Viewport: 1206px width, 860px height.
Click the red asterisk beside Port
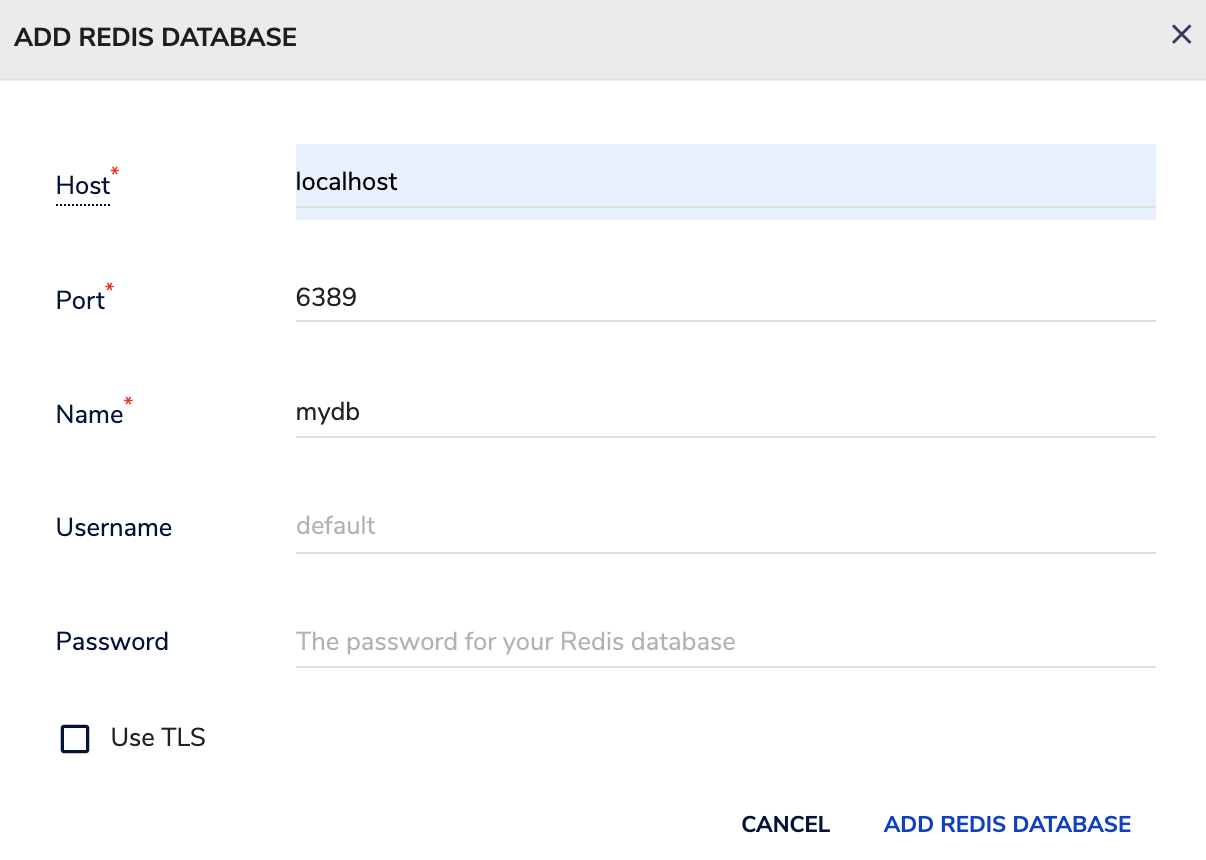[110, 288]
